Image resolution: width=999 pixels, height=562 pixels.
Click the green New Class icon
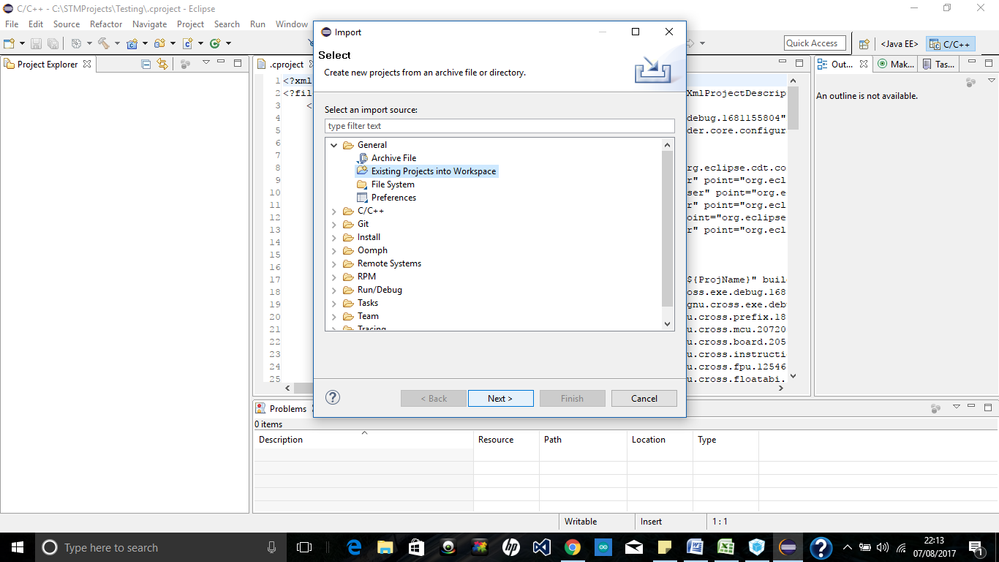(215, 43)
